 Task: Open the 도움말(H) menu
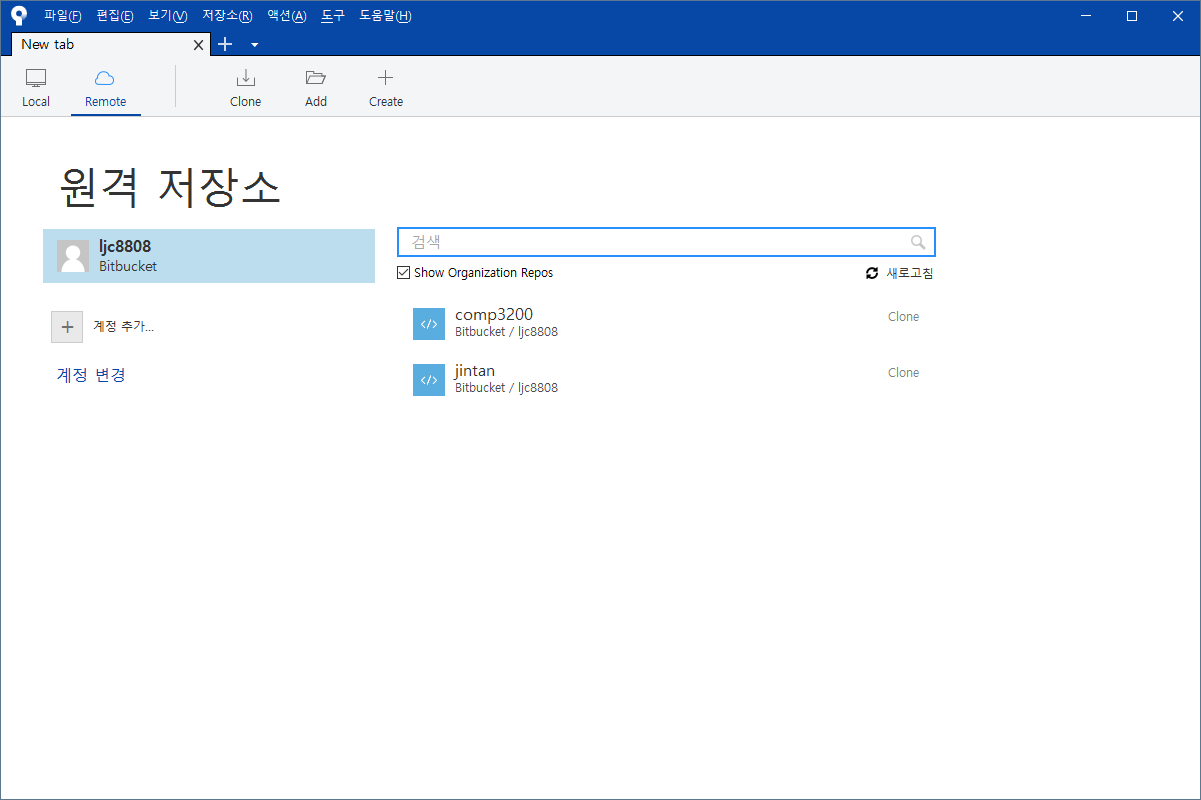[x=385, y=16]
